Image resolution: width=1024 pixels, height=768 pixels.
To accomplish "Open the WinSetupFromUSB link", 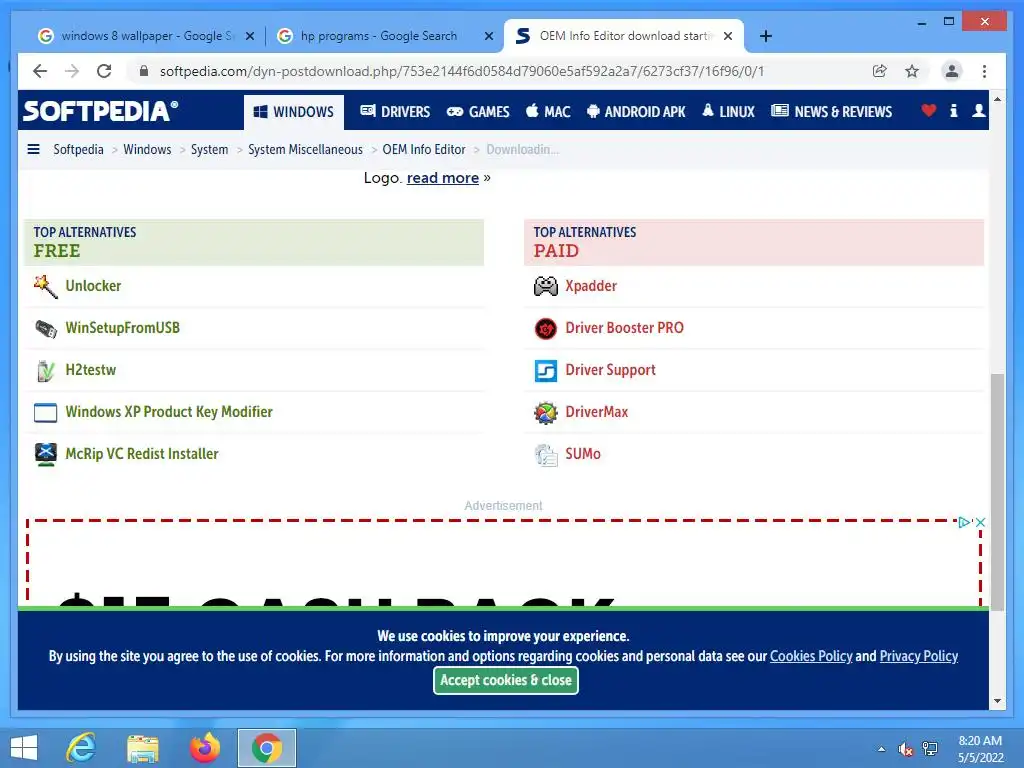I will coord(122,328).
